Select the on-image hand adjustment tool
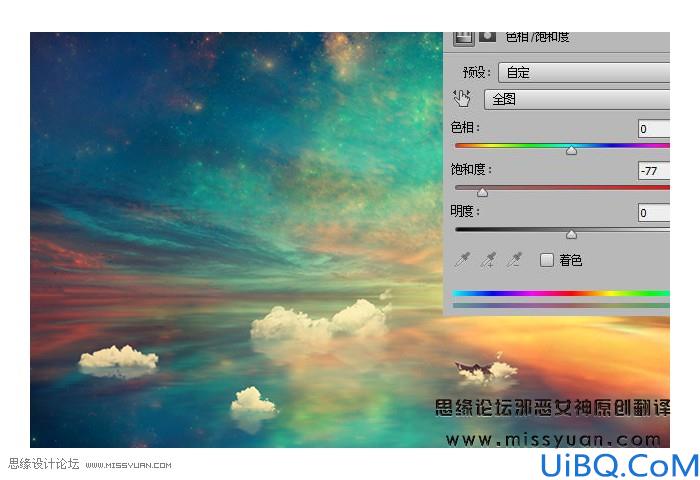Screen dimensions: 700x480 pyautogui.click(x=462, y=98)
